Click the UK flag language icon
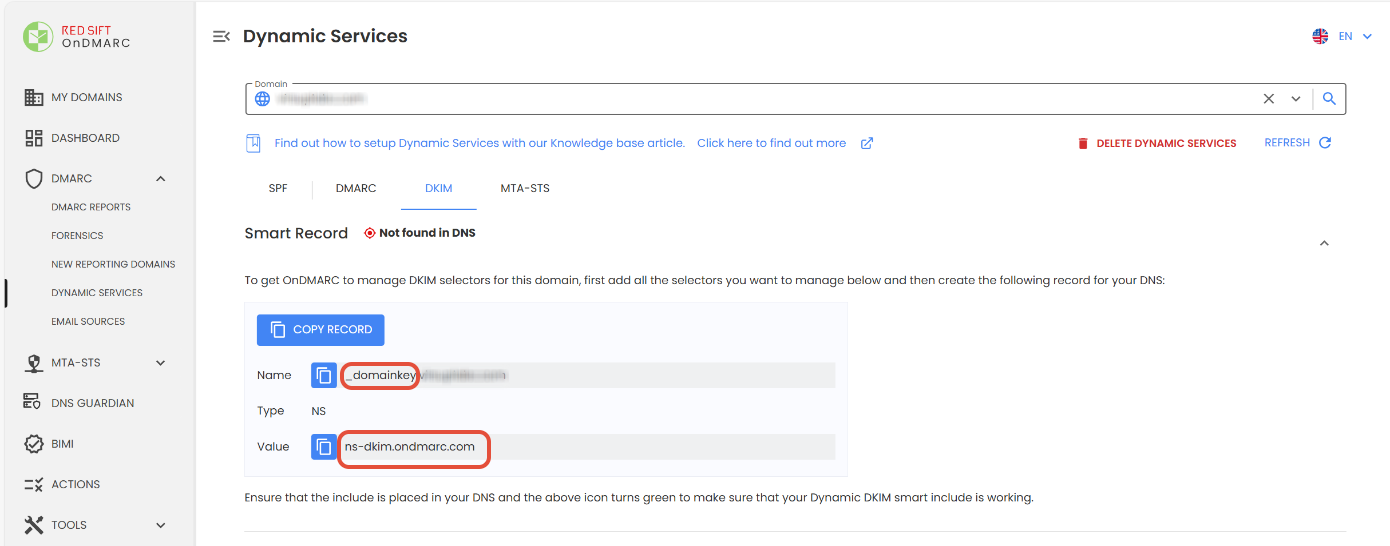Viewport: 1390px width, 546px height. 1320,36
